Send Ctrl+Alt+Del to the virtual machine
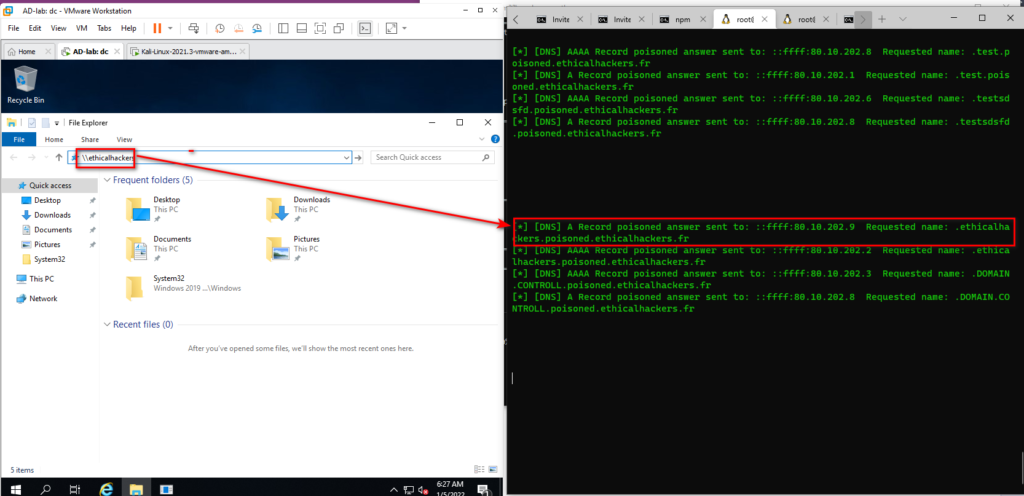The height and width of the screenshot is (496, 1024). (193, 28)
